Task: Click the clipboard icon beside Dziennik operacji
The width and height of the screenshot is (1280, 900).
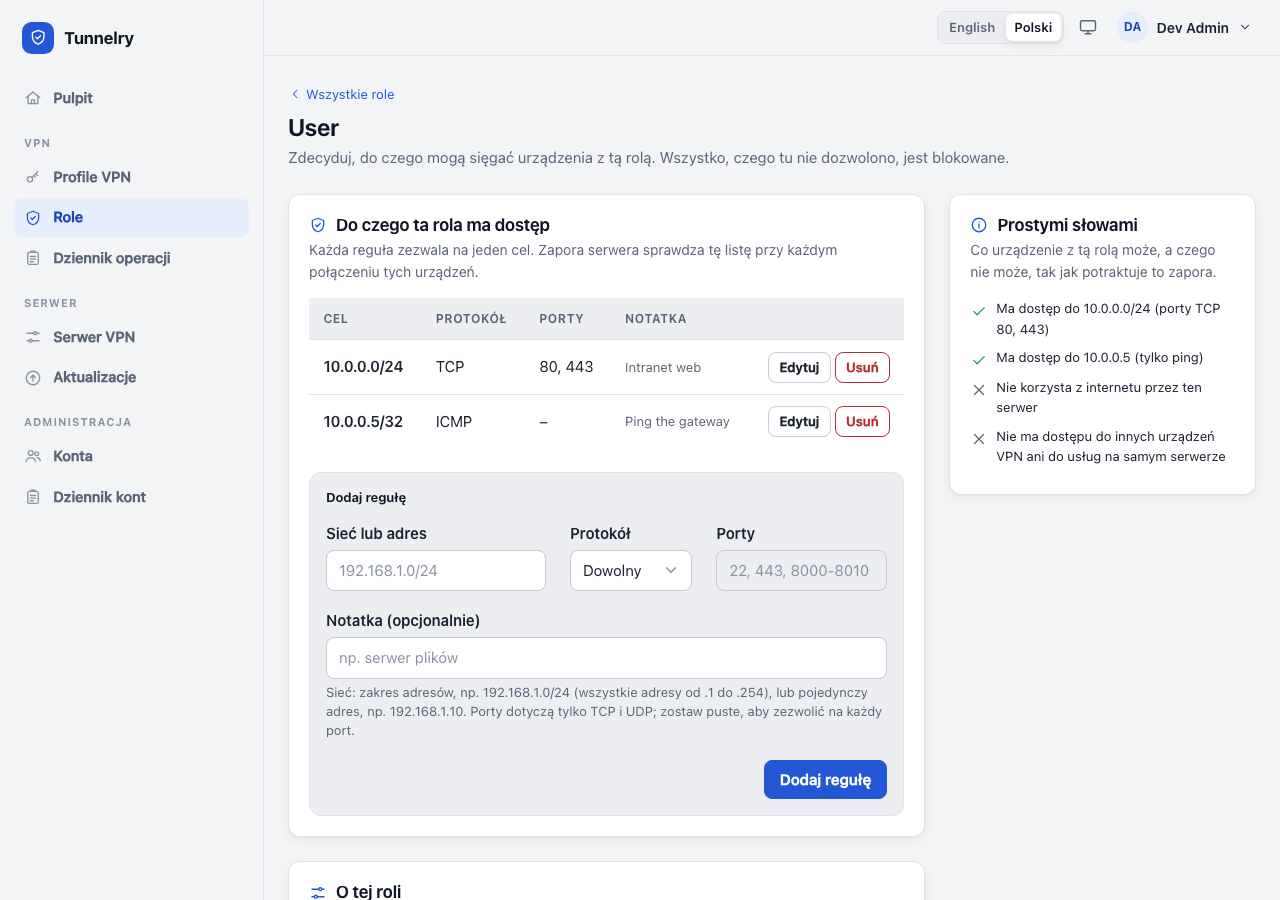Action: (x=33, y=258)
